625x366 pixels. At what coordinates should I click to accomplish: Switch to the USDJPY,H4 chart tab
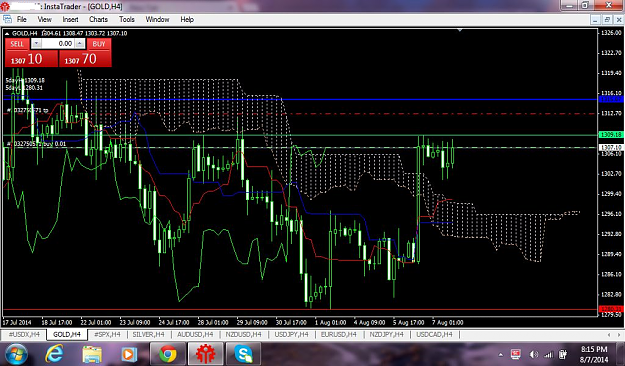tap(291, 334)
